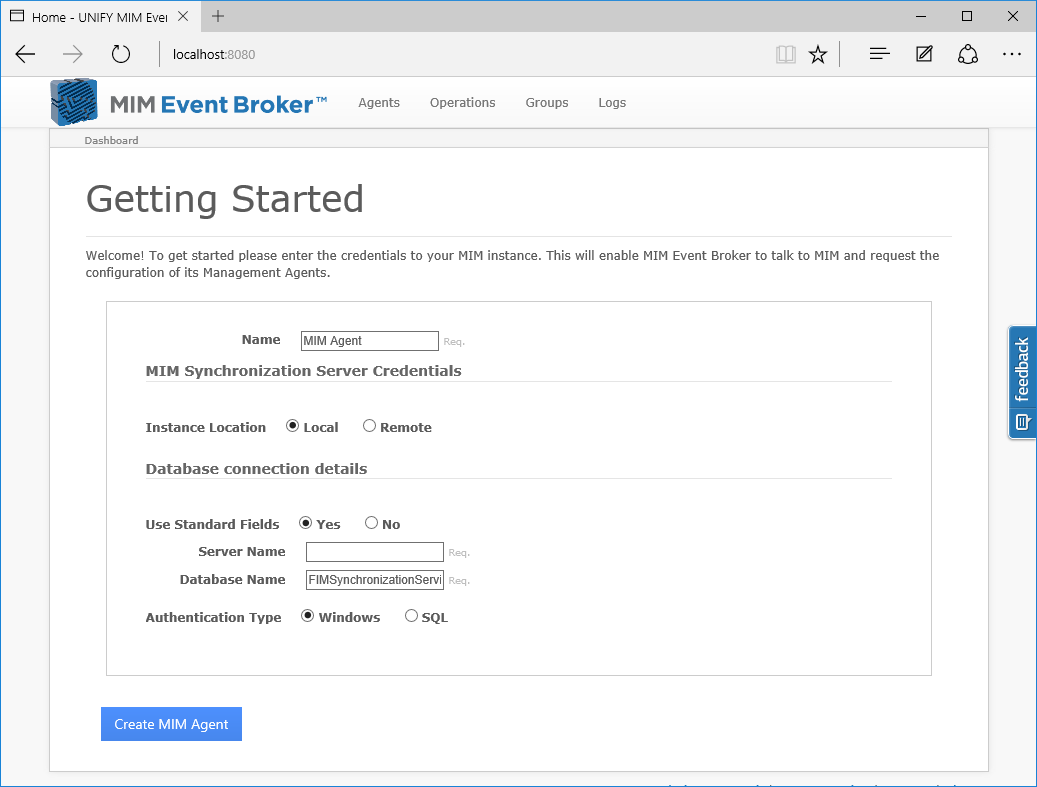Add page to favorites with star icon
Screen dimensions: 1037x787
pyautogui.click(x=818, y=54)
